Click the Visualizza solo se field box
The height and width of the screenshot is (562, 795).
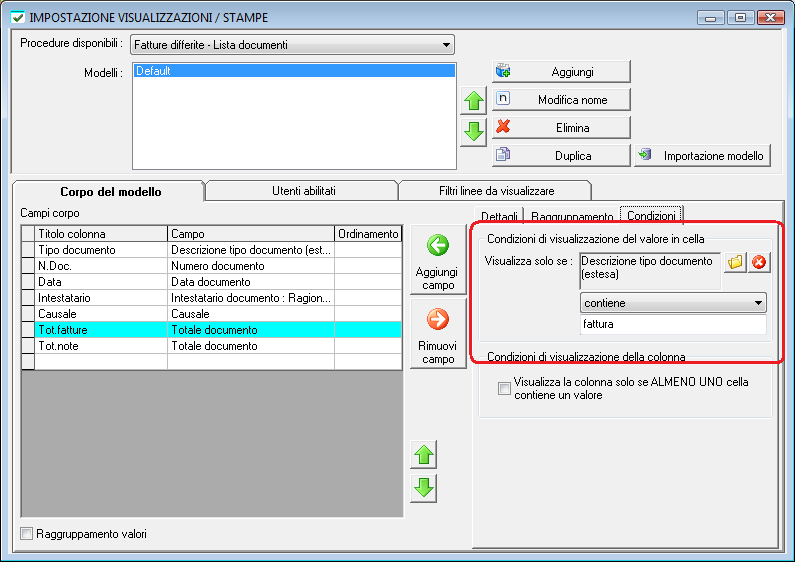click(650, 271)
